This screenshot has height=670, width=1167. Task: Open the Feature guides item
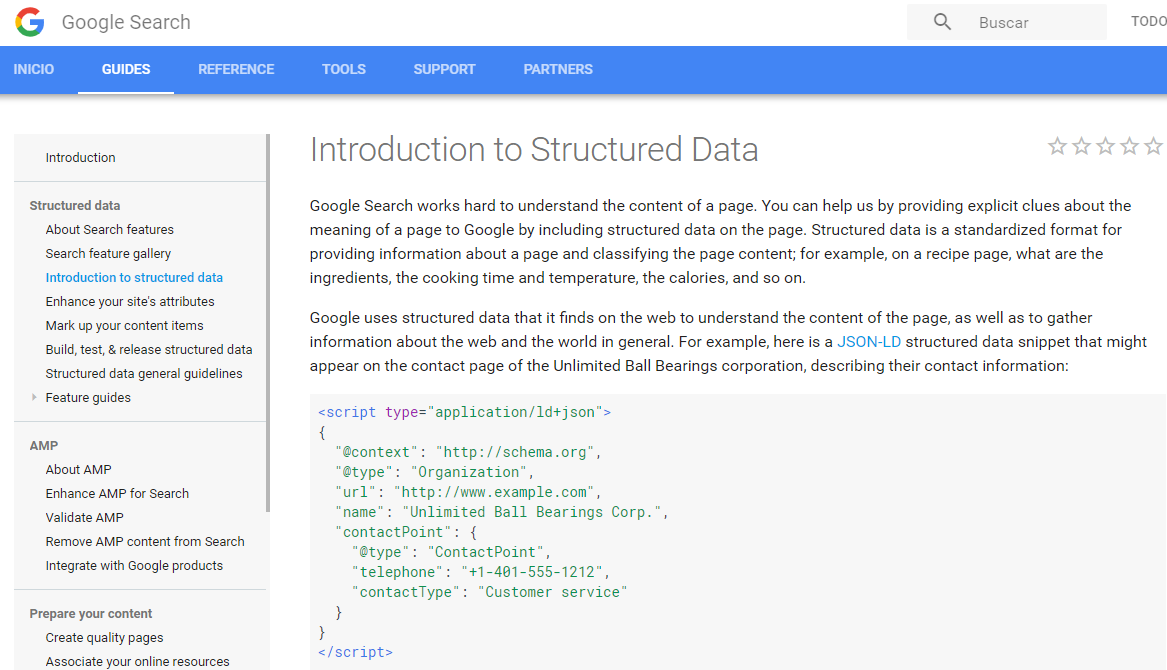coord(88,398)
